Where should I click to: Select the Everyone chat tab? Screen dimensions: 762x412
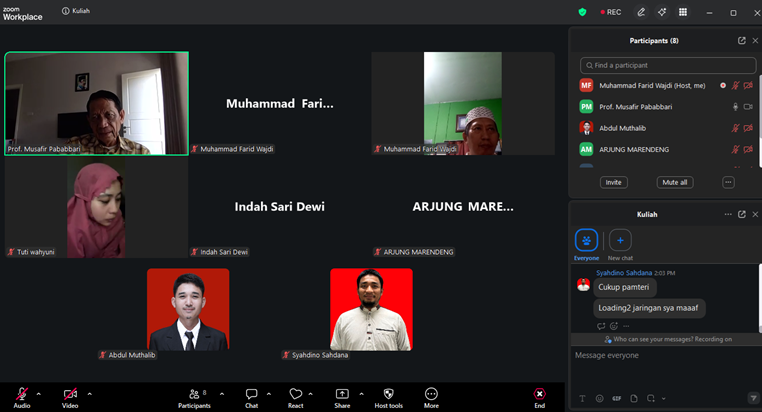pos(587,245)
